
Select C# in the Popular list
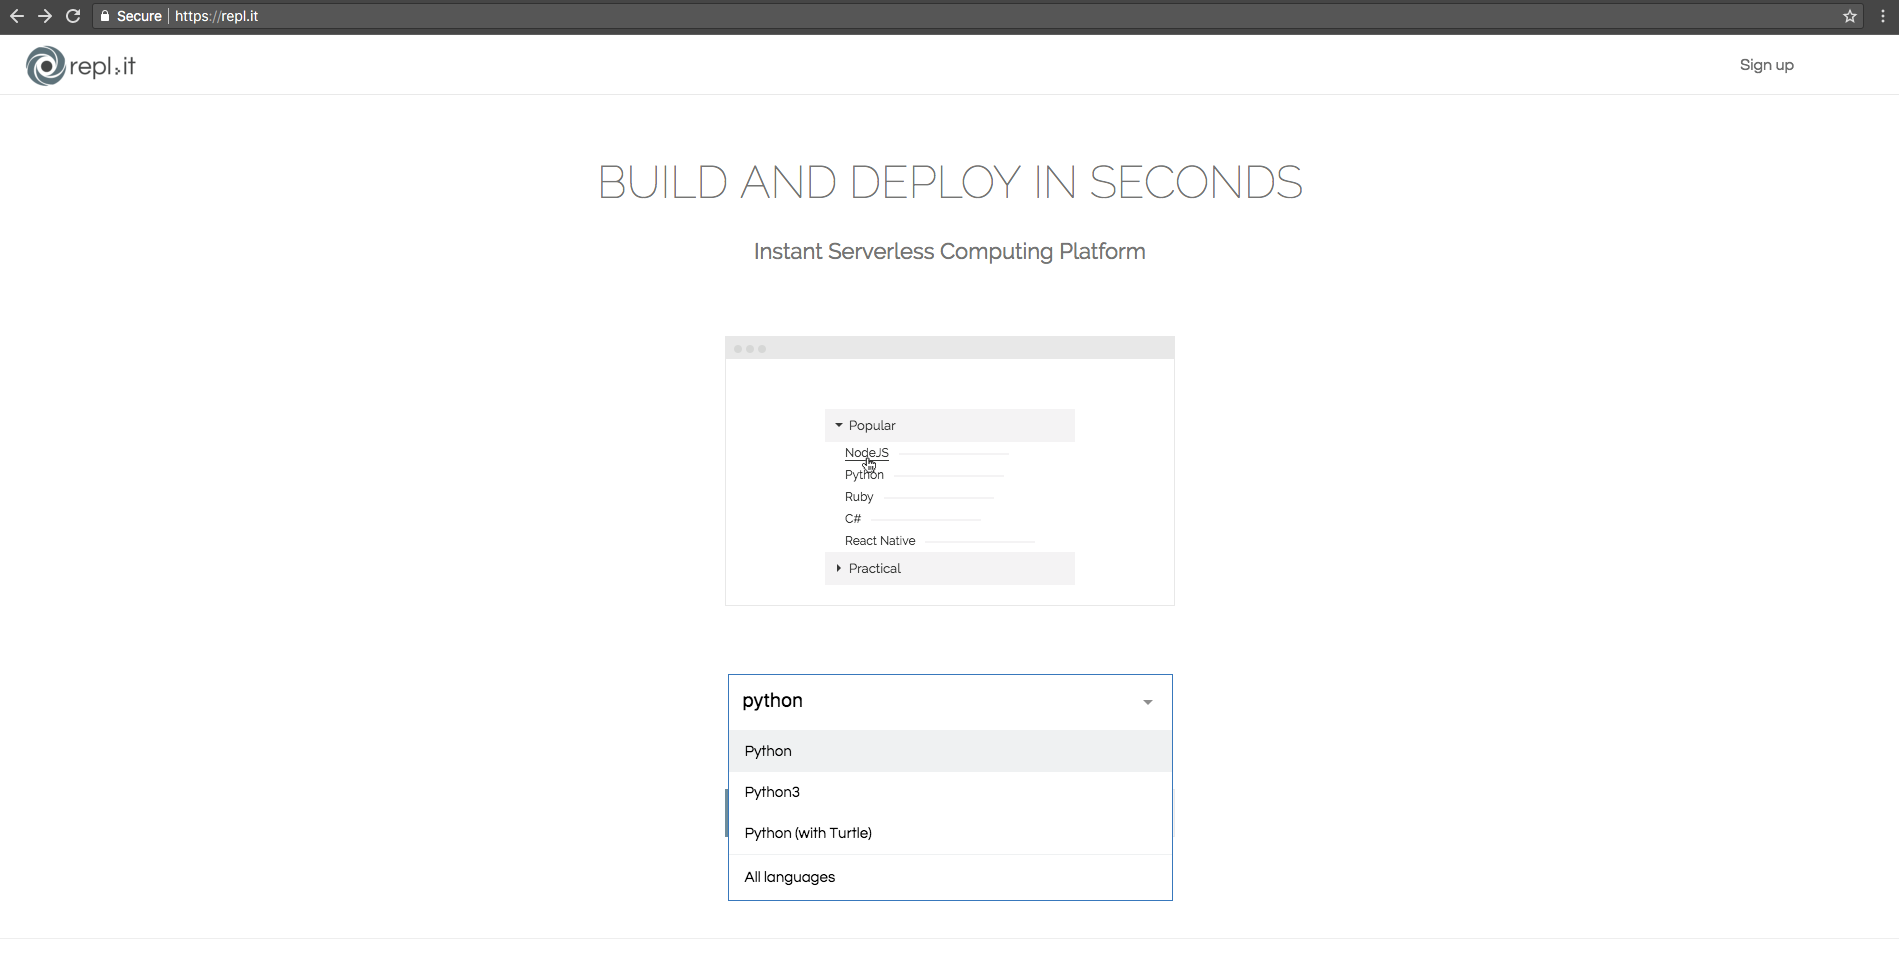click(x=853, y=519)
